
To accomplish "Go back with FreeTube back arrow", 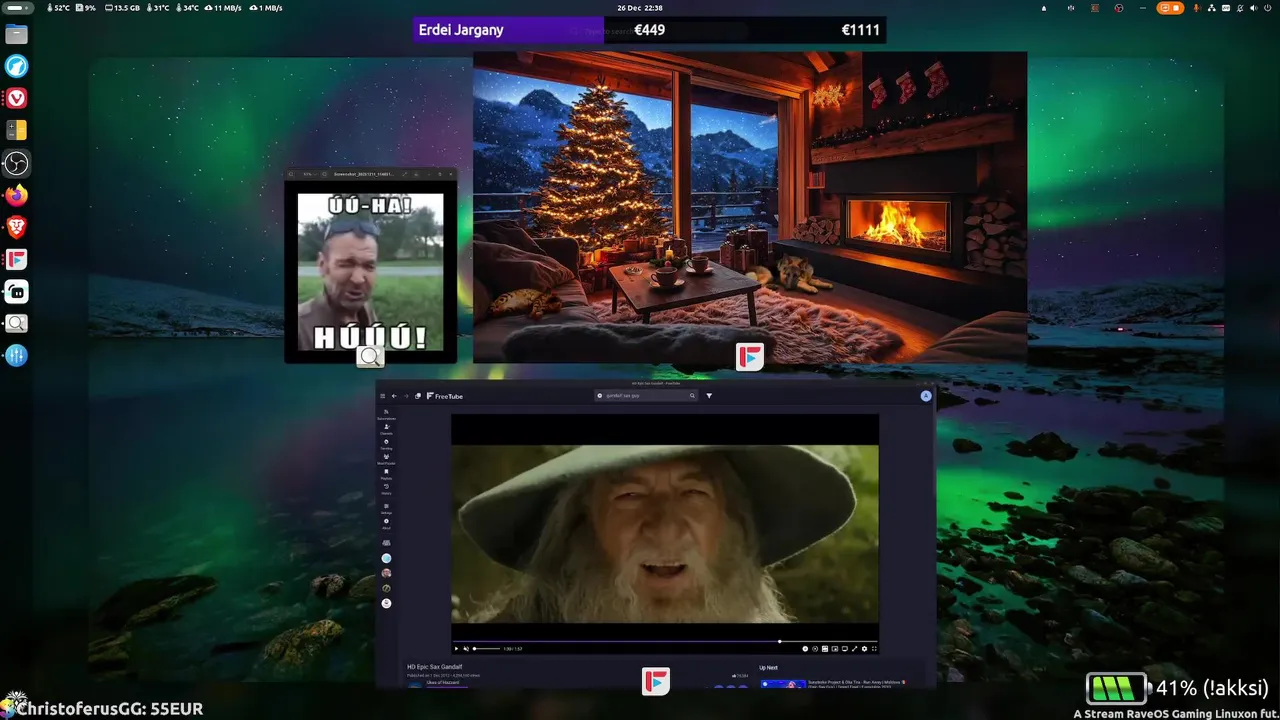I will pos(394,396).
